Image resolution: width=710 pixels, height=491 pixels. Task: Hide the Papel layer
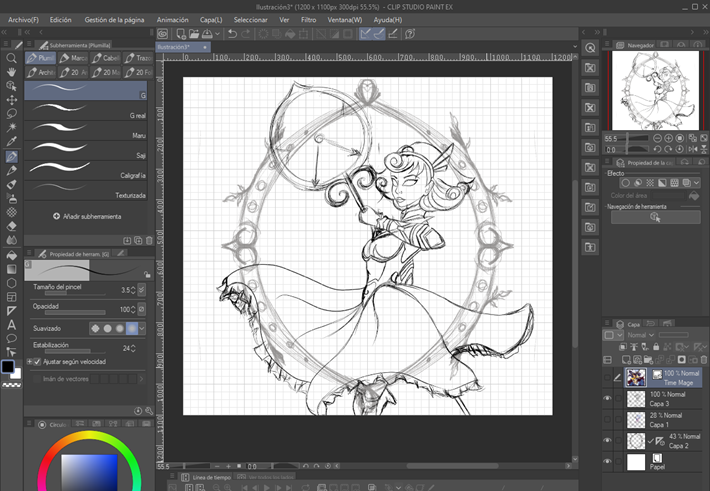607,462
